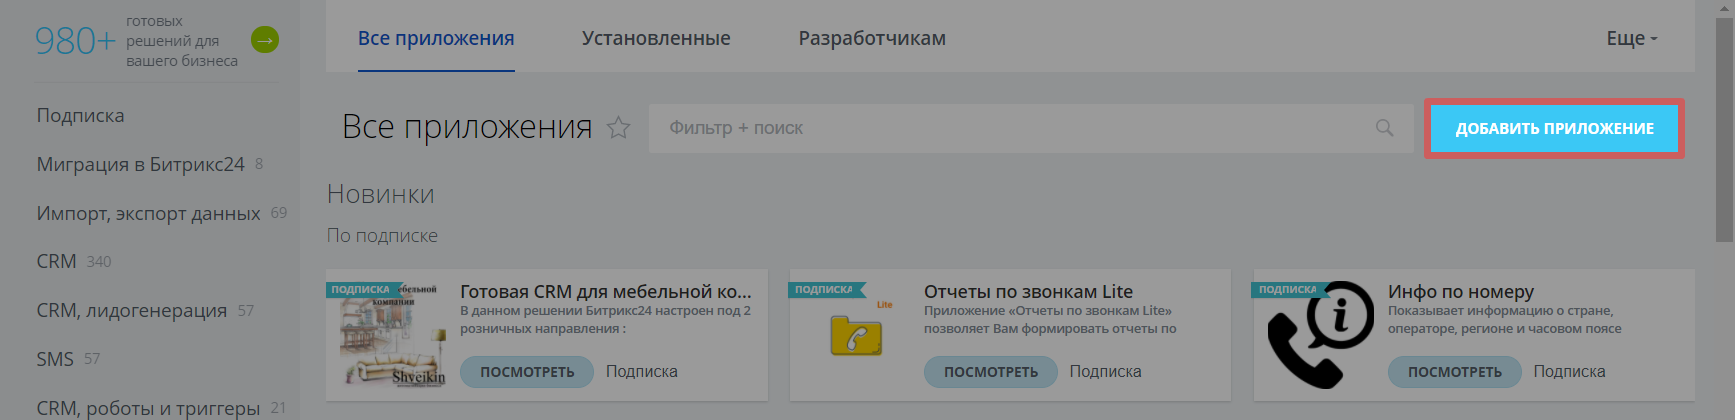
Task: Star the Все приложения page as favorite
Action: pyautogui.click(x=619, y=128)
